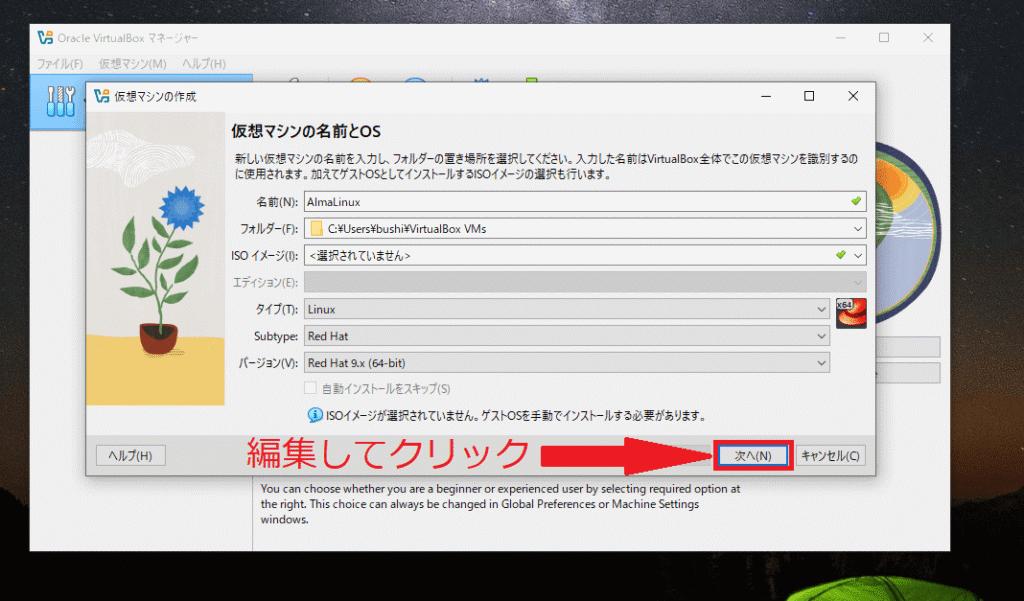Image resolution: width=1024 pixels, height=601 pixels.
Task: Open the ヘルプ(H) menu in Manager
Action: coord(204,63)
